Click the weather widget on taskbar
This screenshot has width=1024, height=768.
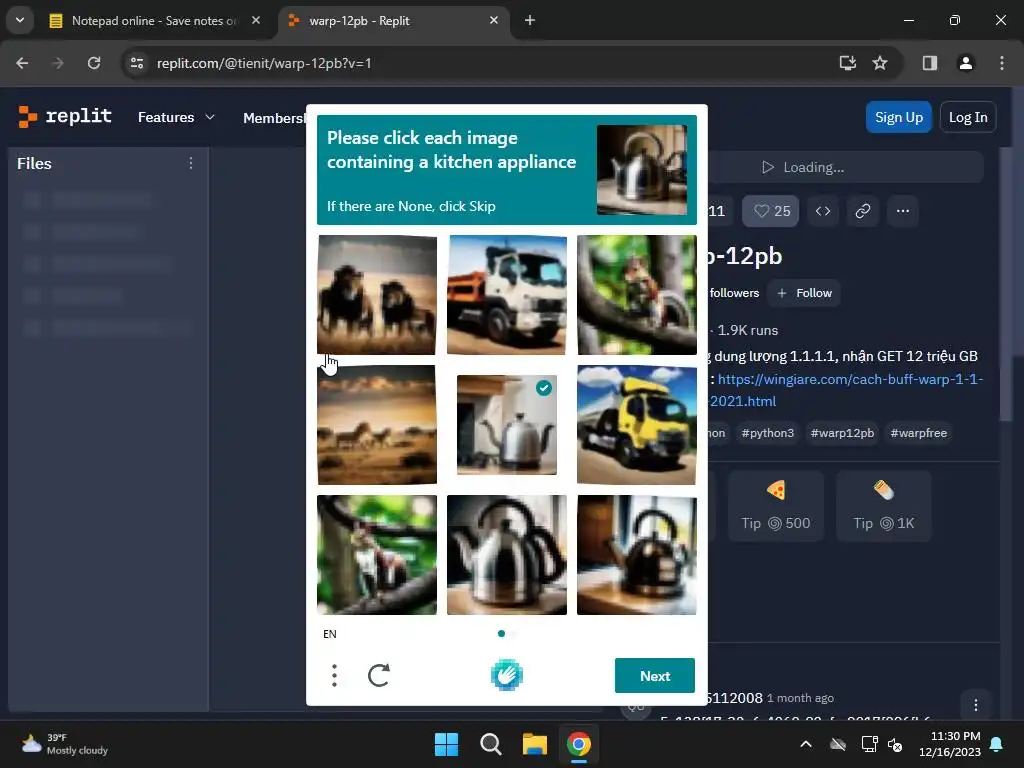pos(64,744)
